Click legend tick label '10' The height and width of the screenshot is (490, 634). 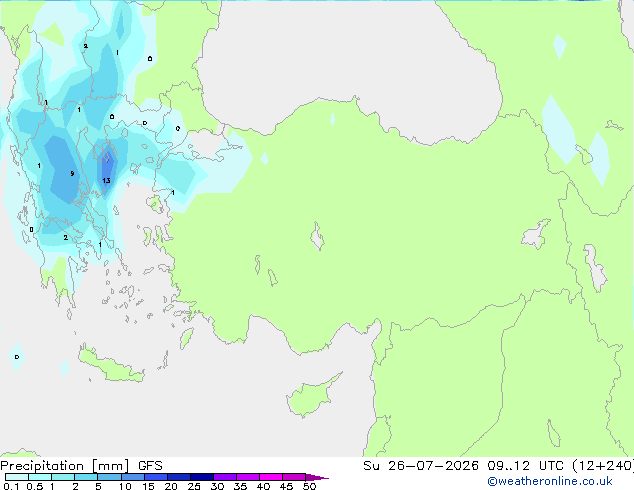coord(125,486)
